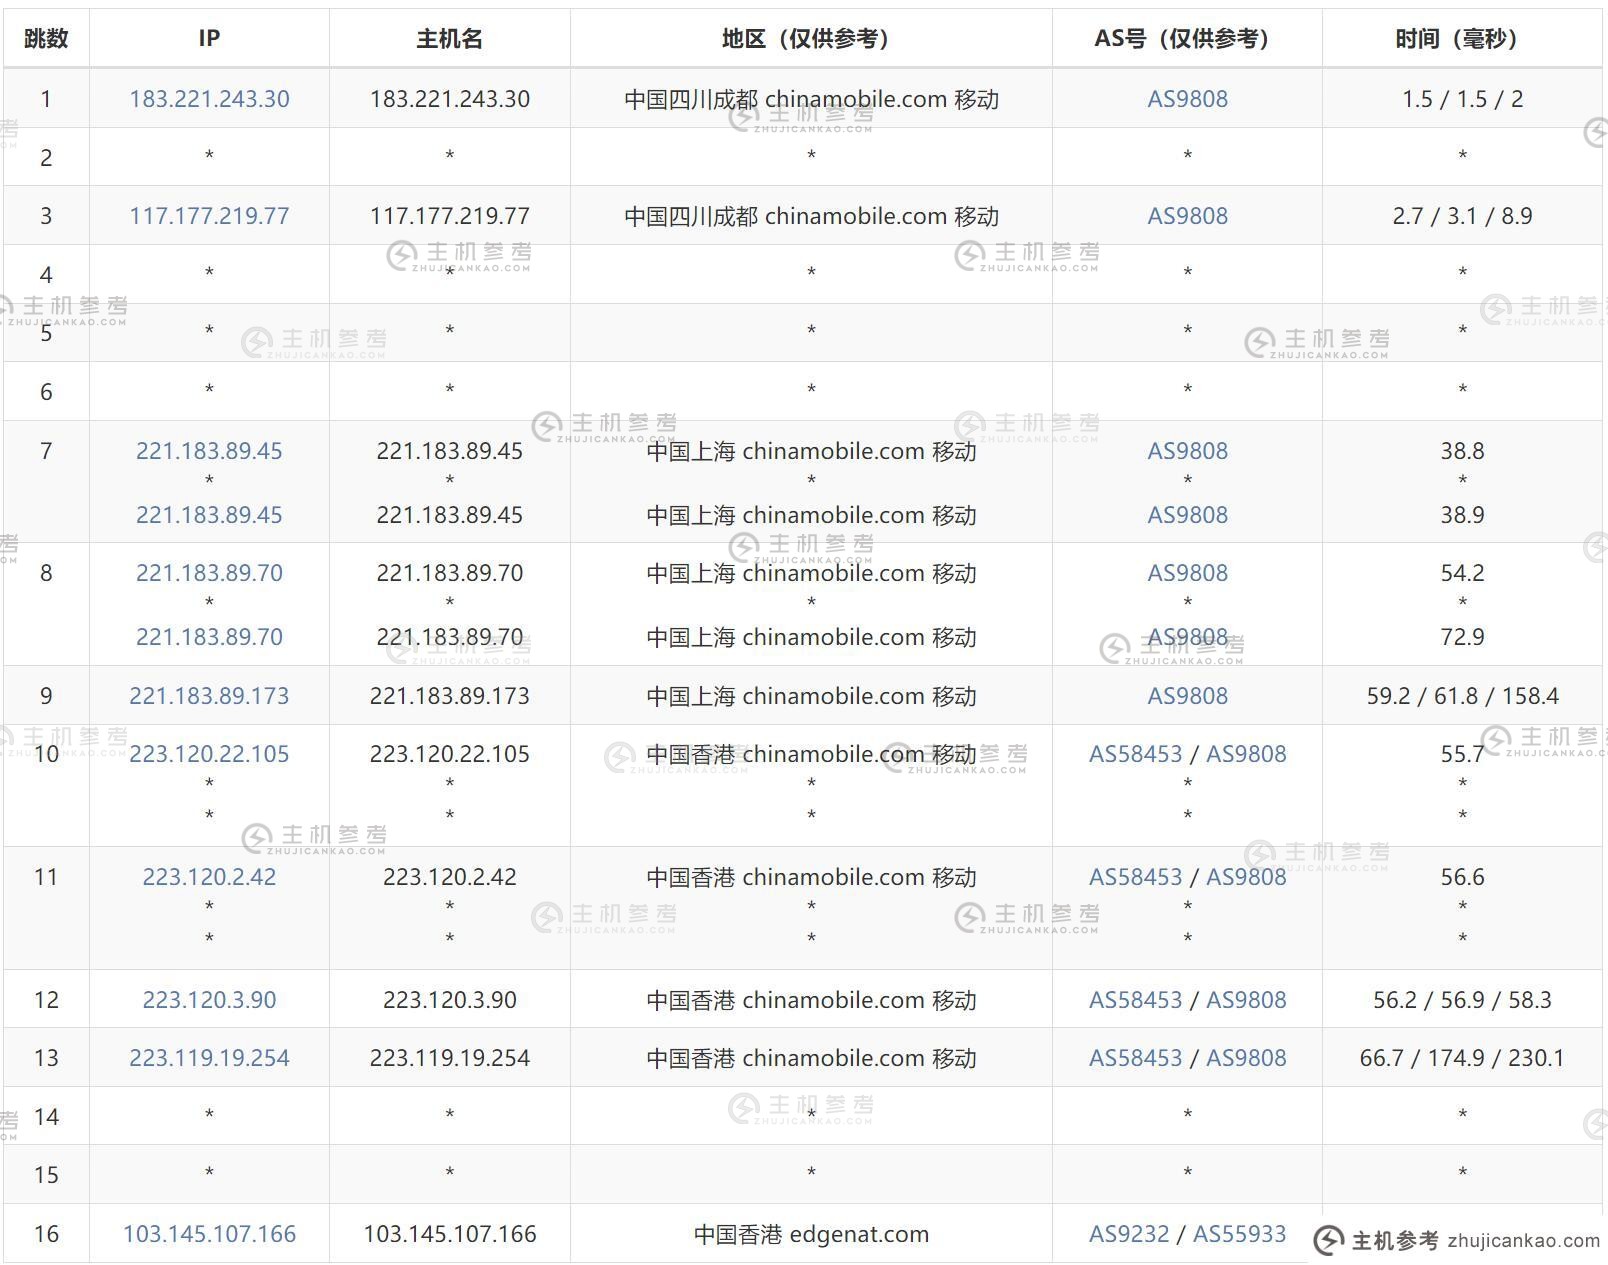Select hostname text 103.145.107.166

pyautogui.click(x=449, y=1234)
